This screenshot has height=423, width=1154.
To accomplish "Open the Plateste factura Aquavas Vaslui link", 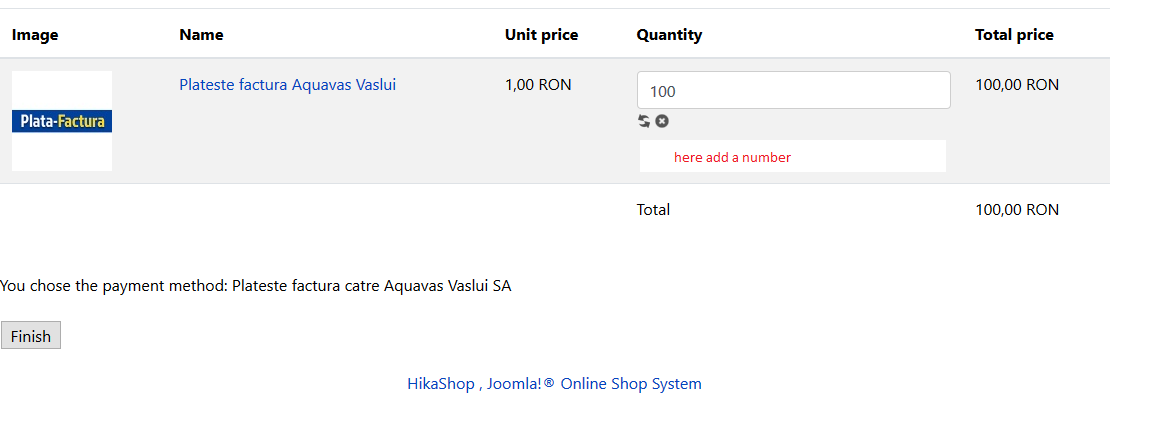I will (x=287, y=85).
